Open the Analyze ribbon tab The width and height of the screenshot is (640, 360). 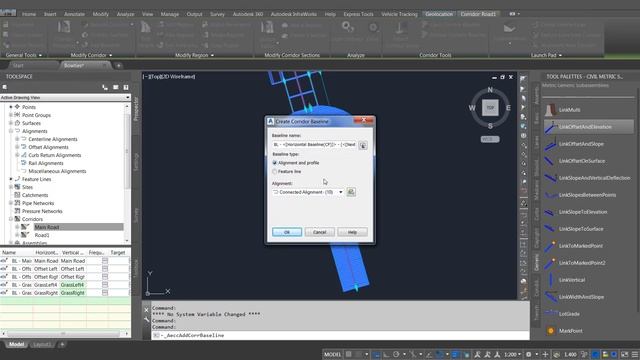tap(125, 14)
